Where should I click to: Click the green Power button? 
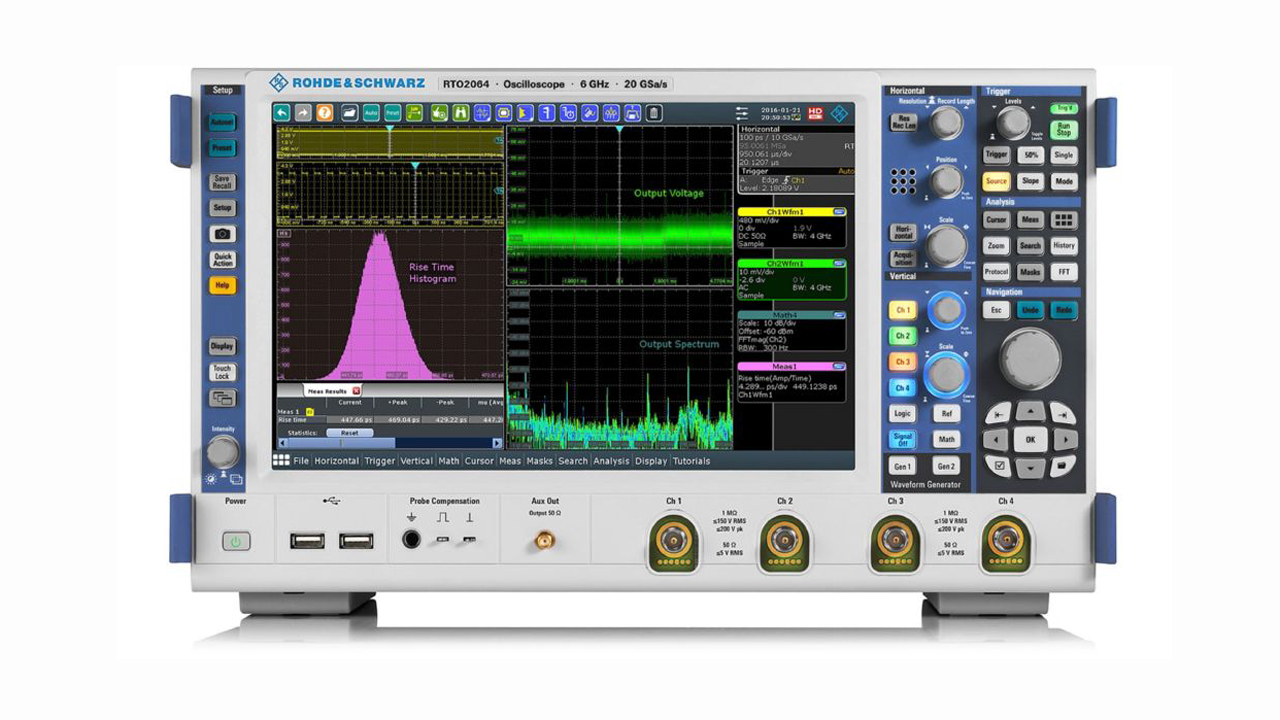click(x=236, y=542)
